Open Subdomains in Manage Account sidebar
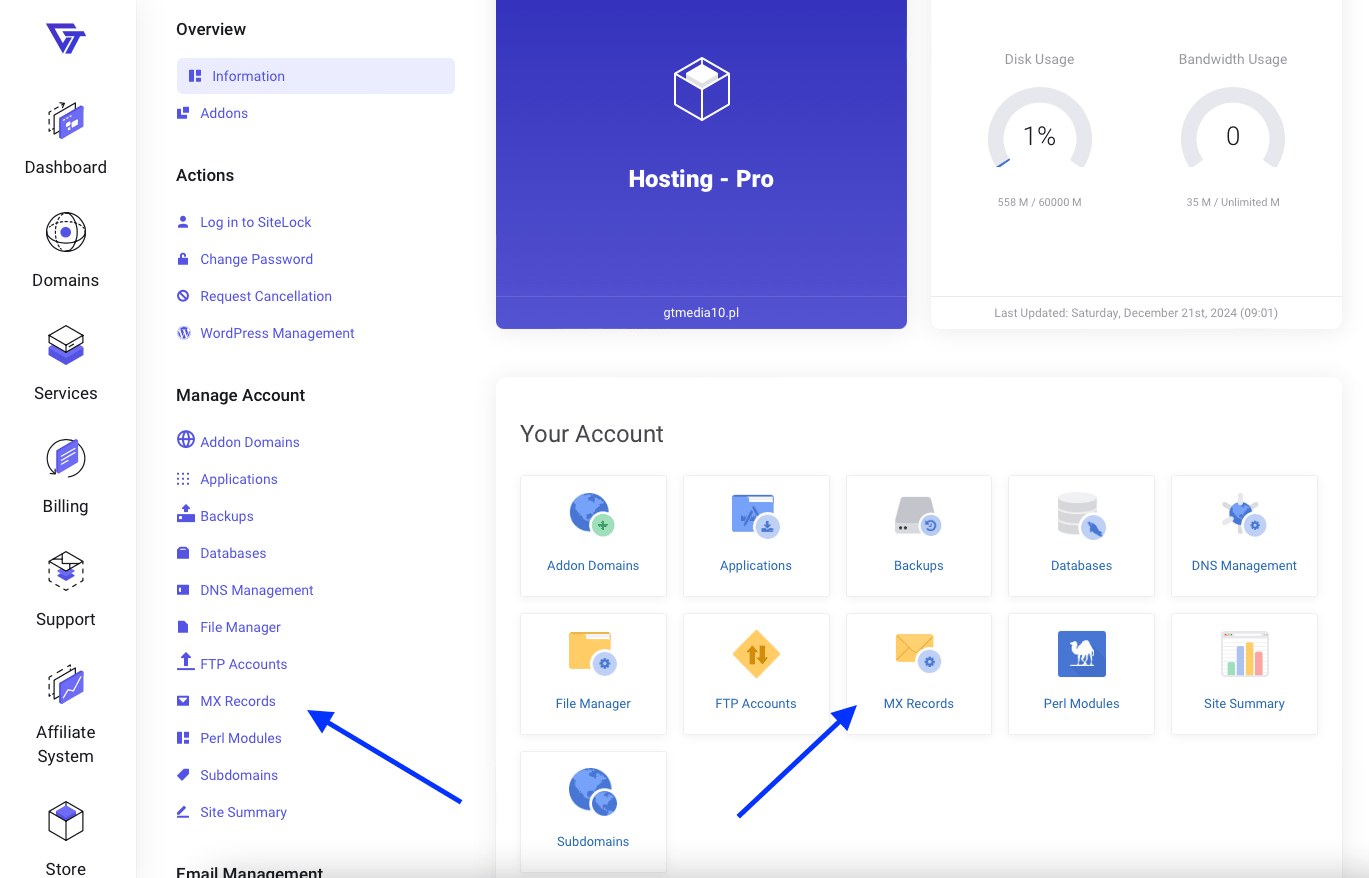 [x=239, y=775]
